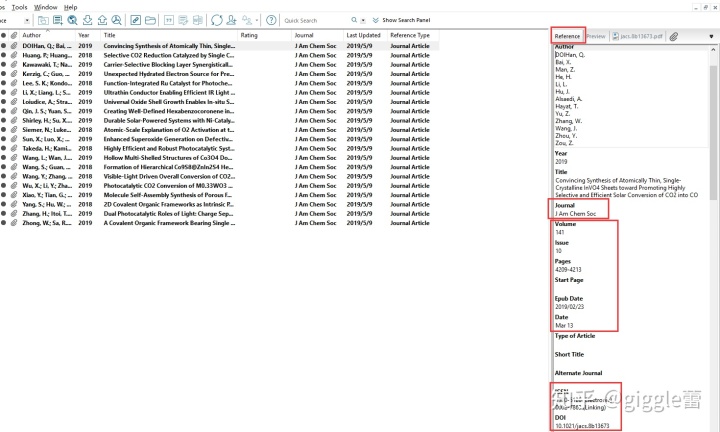The width and height of the screenshot is (720, 432).
Task: Click the reference panel scroll-up arrow
Action: [x=713, y=49]
